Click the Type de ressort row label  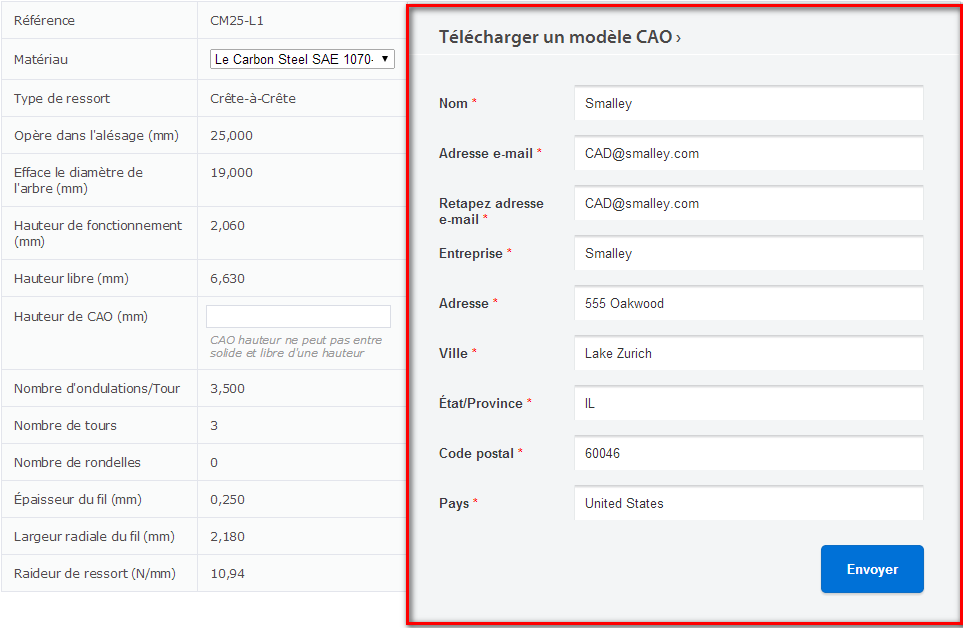click(62, 99)
